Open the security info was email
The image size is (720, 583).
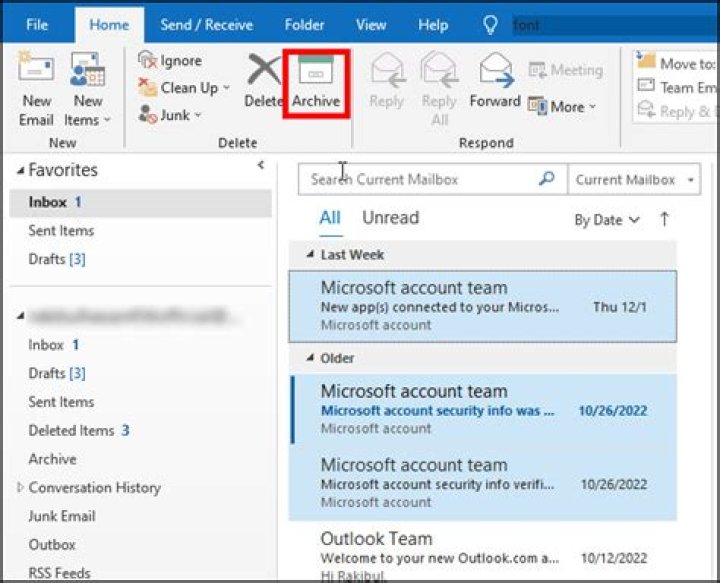tap(483, 409)
